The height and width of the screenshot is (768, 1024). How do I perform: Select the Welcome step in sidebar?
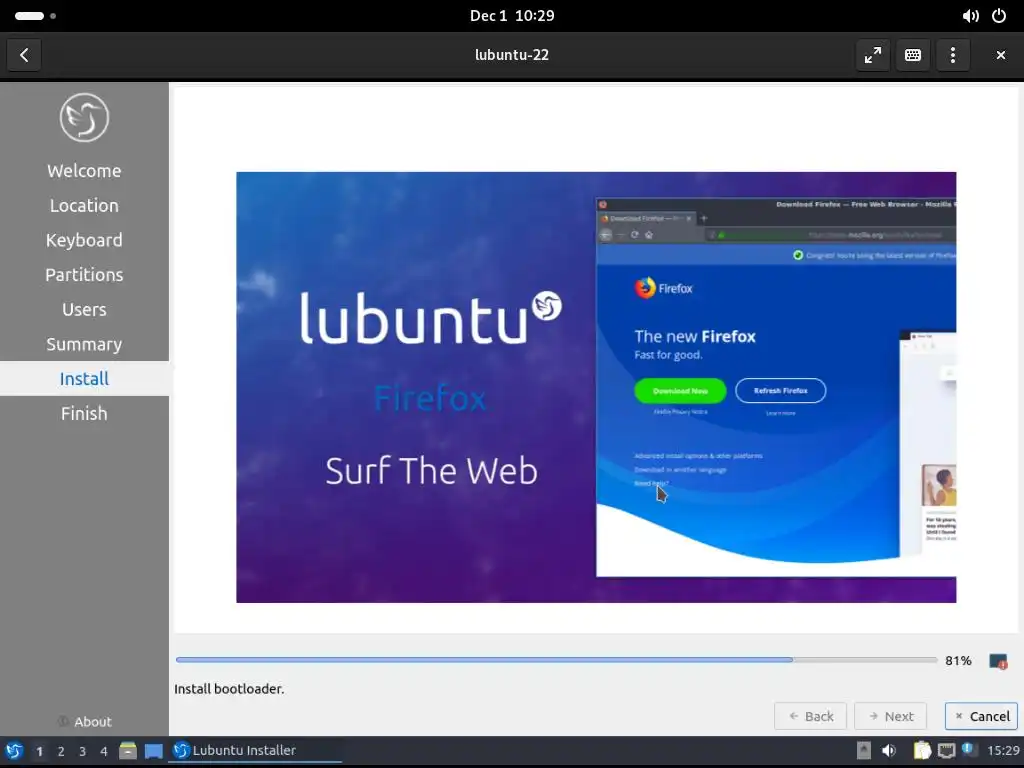[84, 170]
